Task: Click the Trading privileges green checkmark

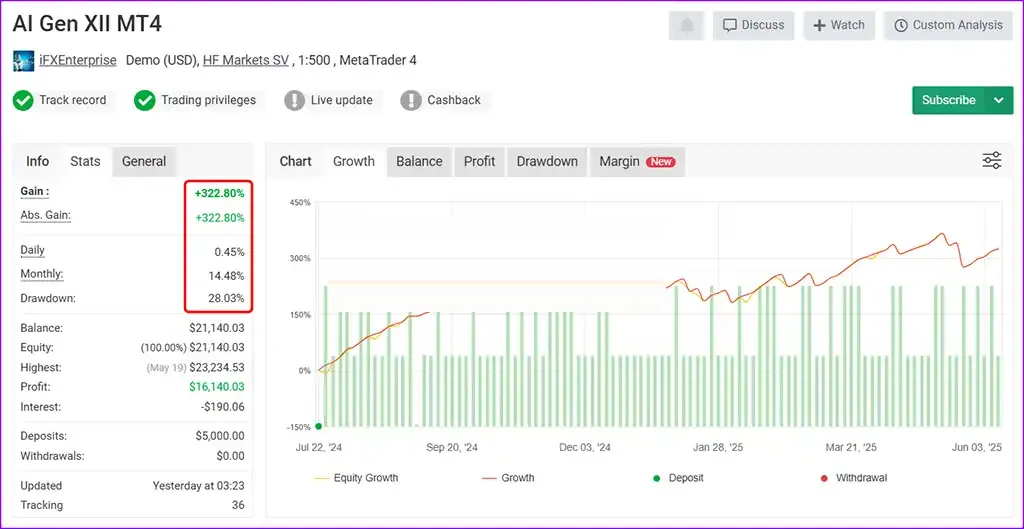Action: [x=144, y=101]
